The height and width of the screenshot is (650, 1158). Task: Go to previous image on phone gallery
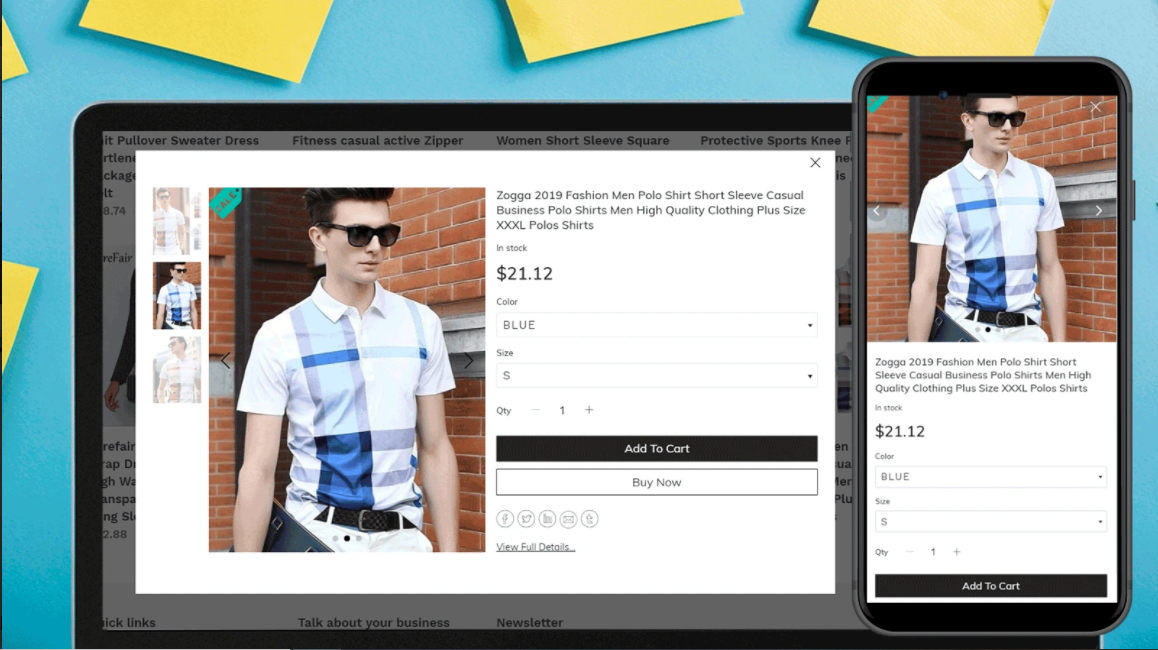coord(877,211)
